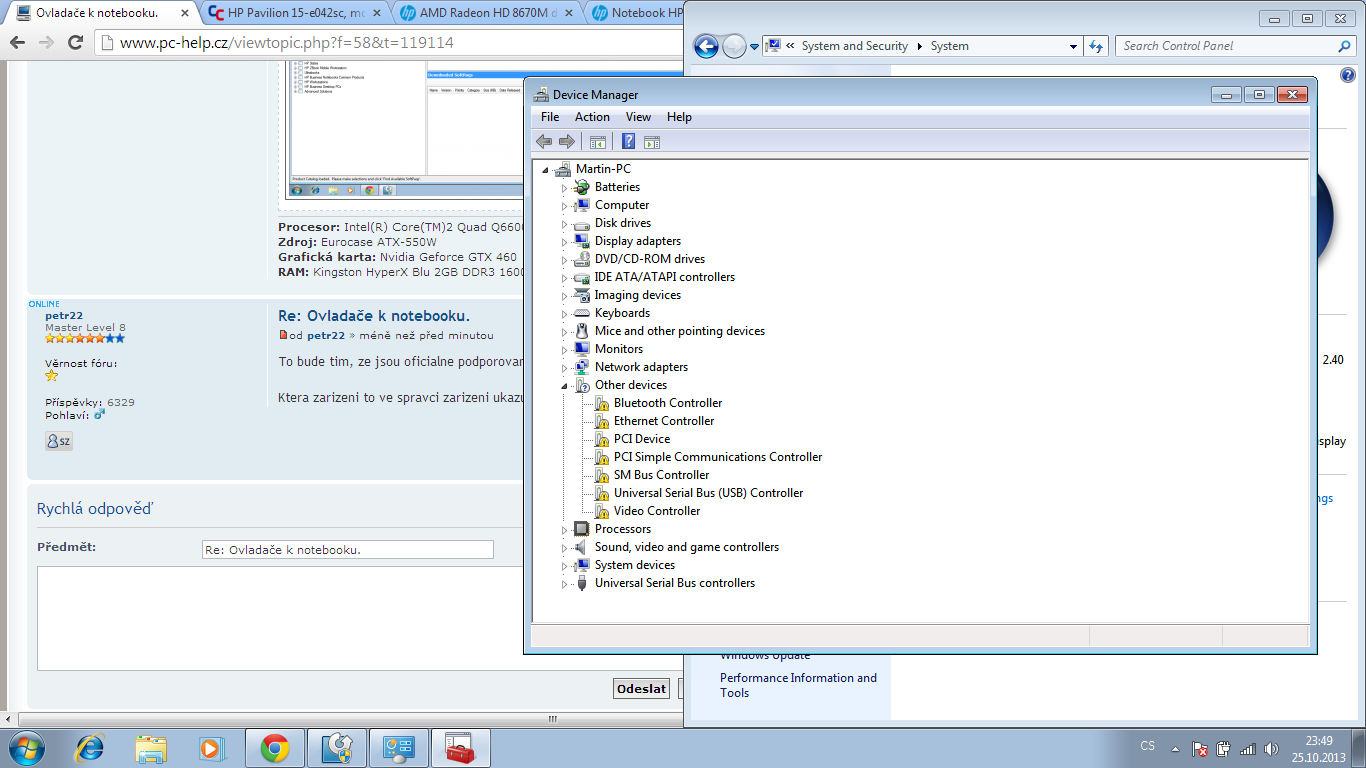Viewport: 1366px width, 768px height.
Task: Click the power plug icon in tray
Action: coord(1222,748)
